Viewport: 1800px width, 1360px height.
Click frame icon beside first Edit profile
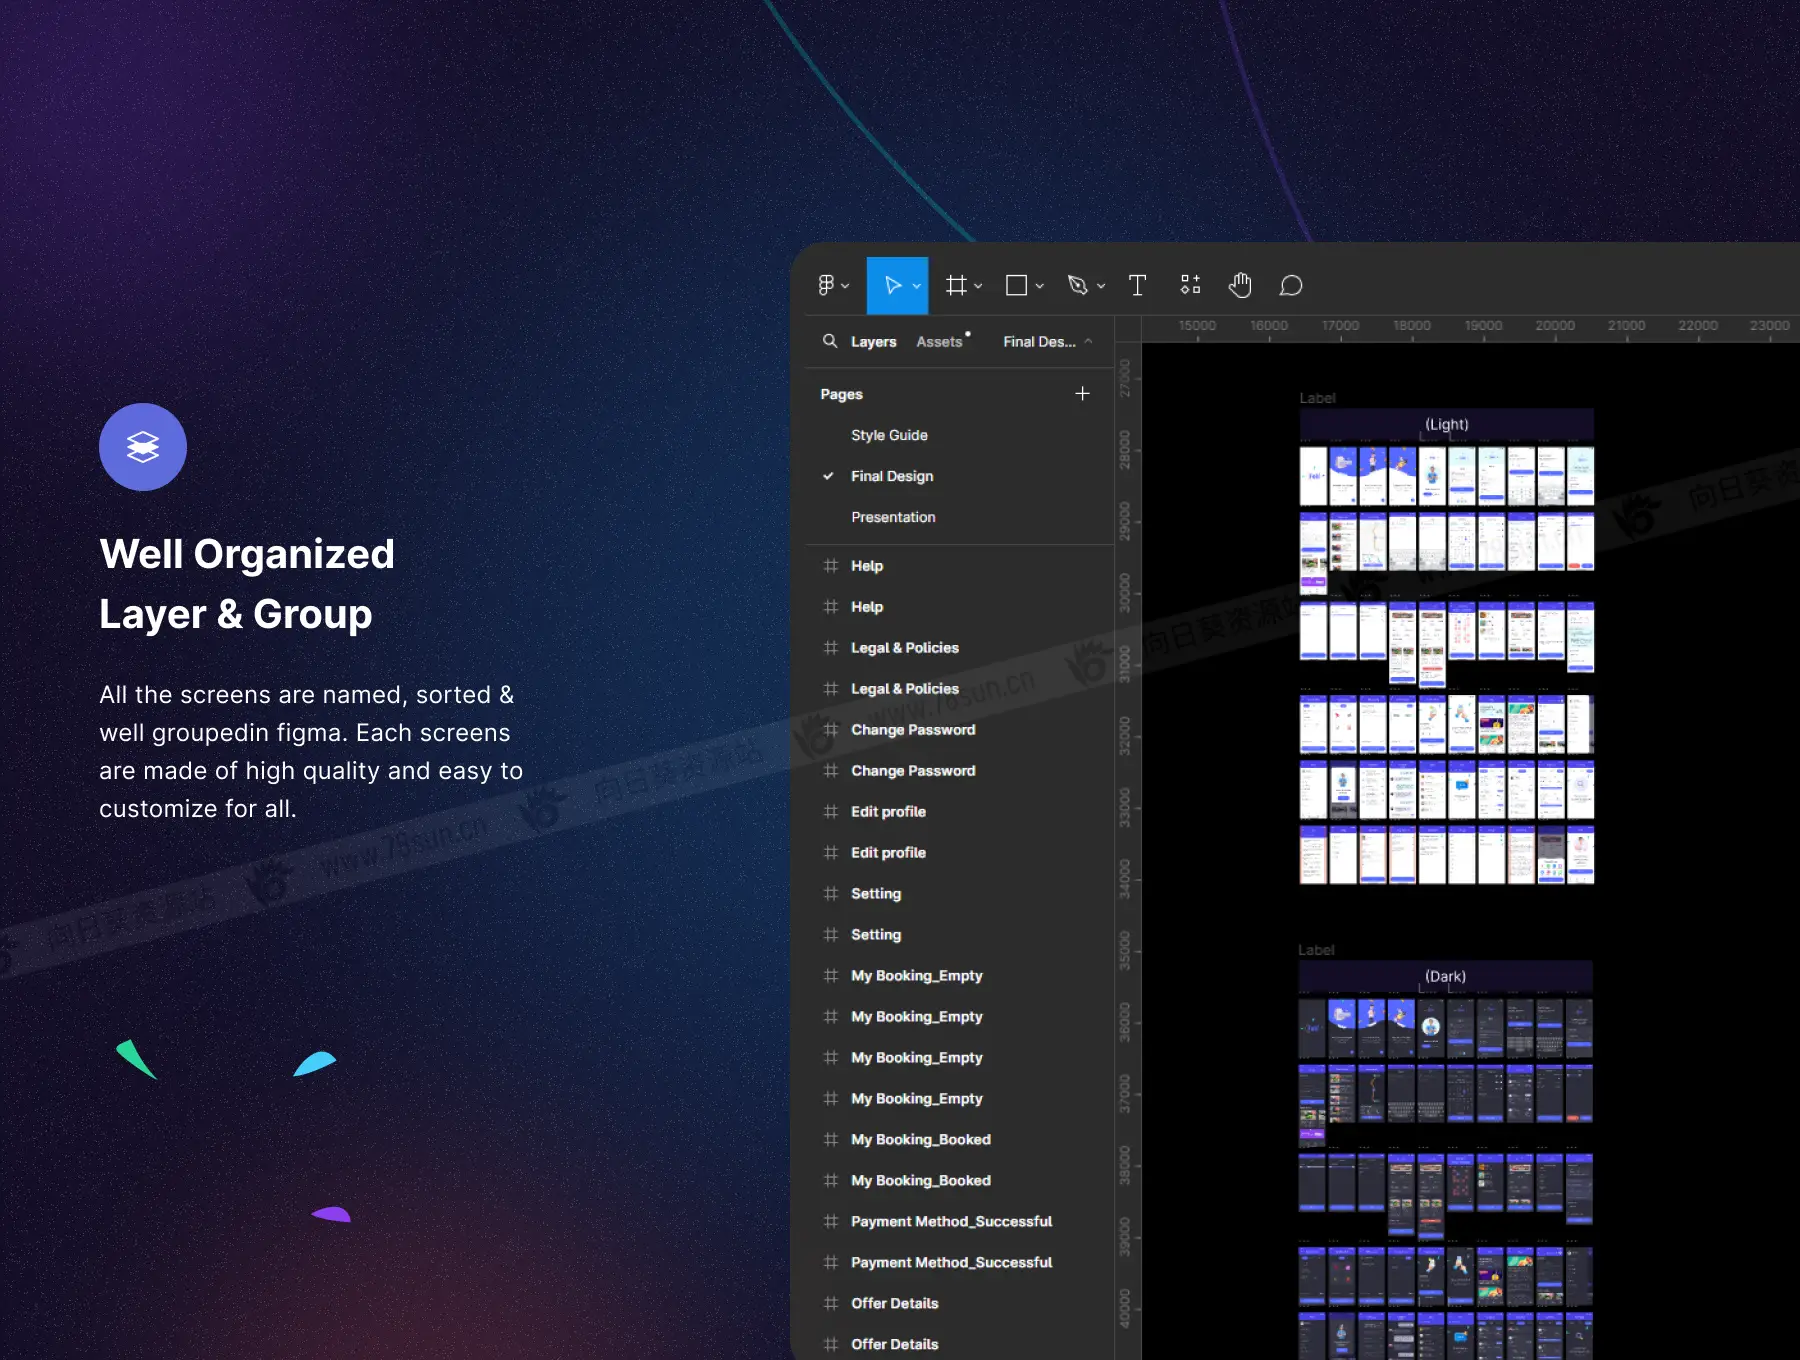(830, 812)
